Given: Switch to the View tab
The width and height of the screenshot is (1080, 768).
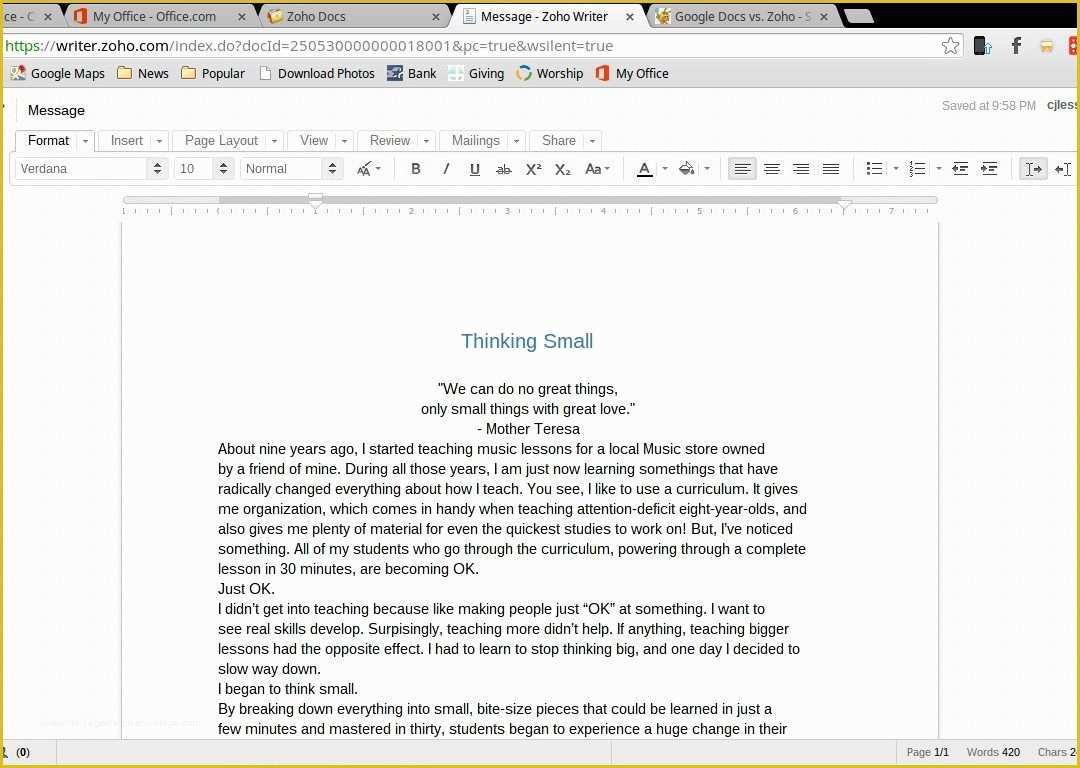Looking at the screenshot, I should click(313, 141).
